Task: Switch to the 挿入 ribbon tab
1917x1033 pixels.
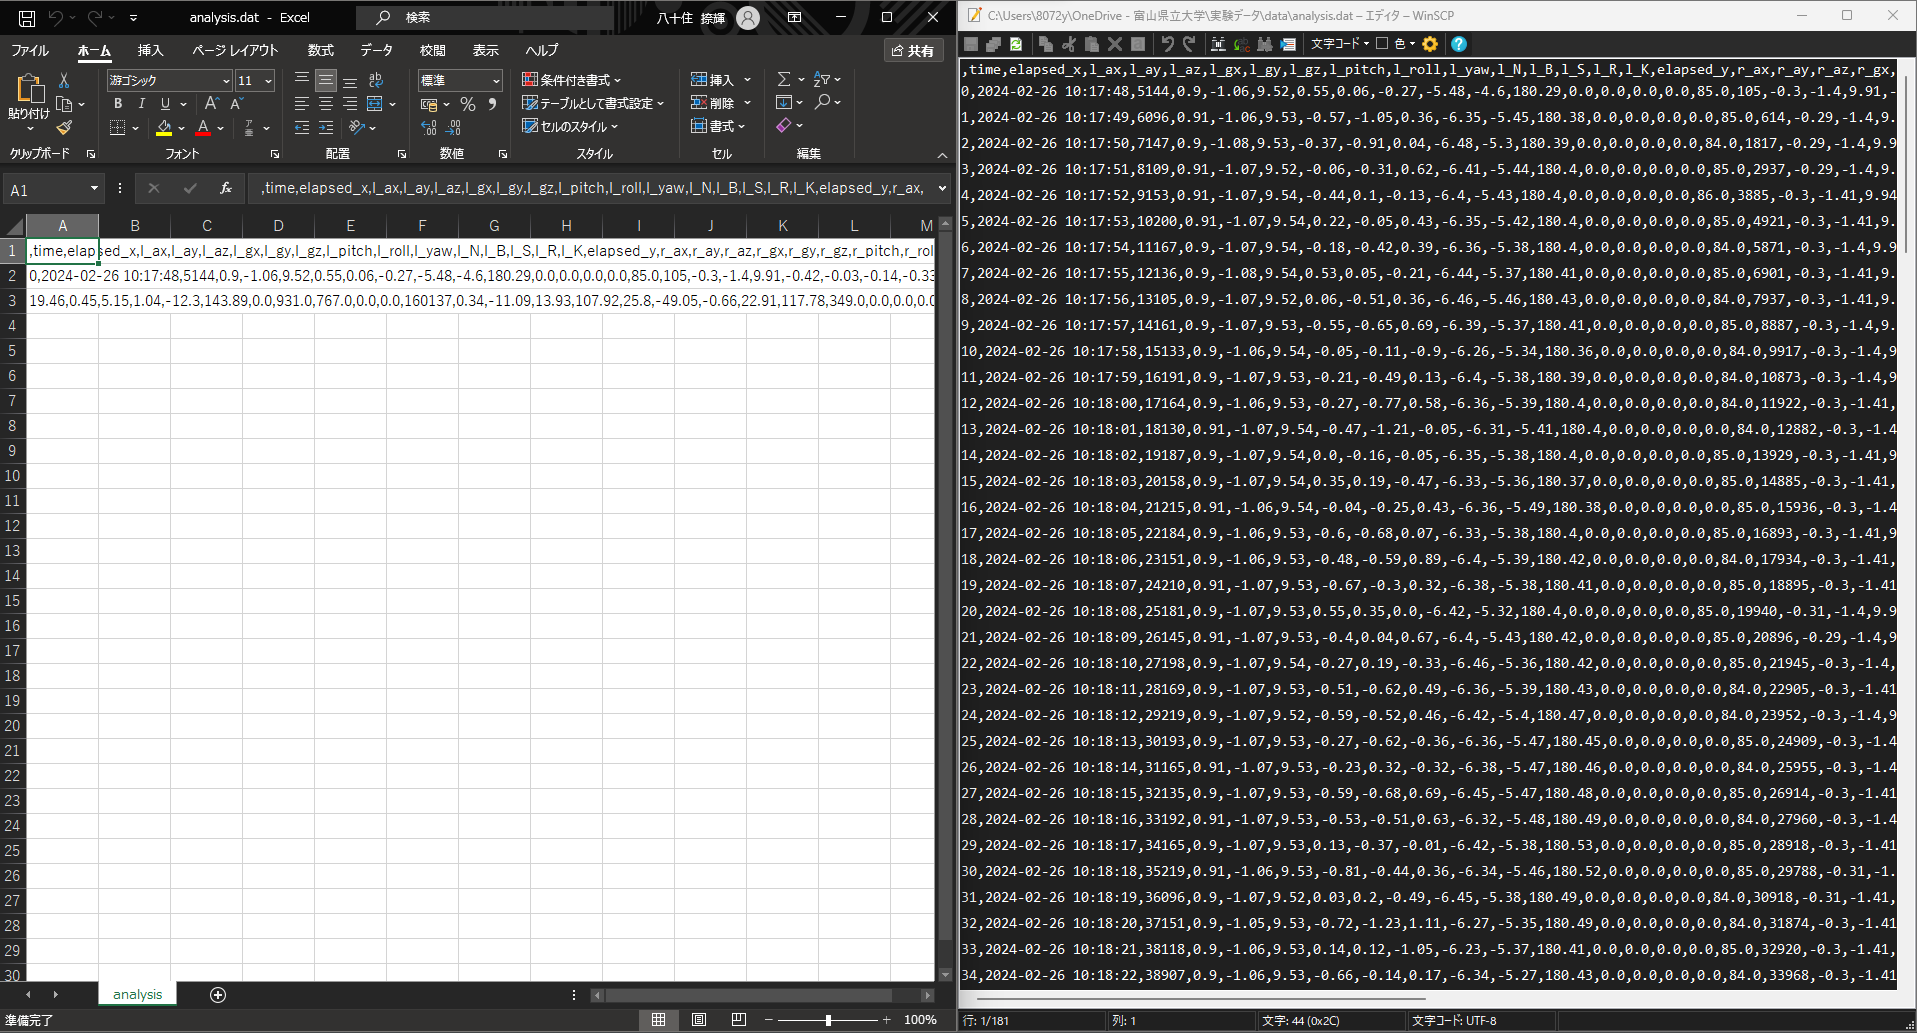Action: coord(150,50)
